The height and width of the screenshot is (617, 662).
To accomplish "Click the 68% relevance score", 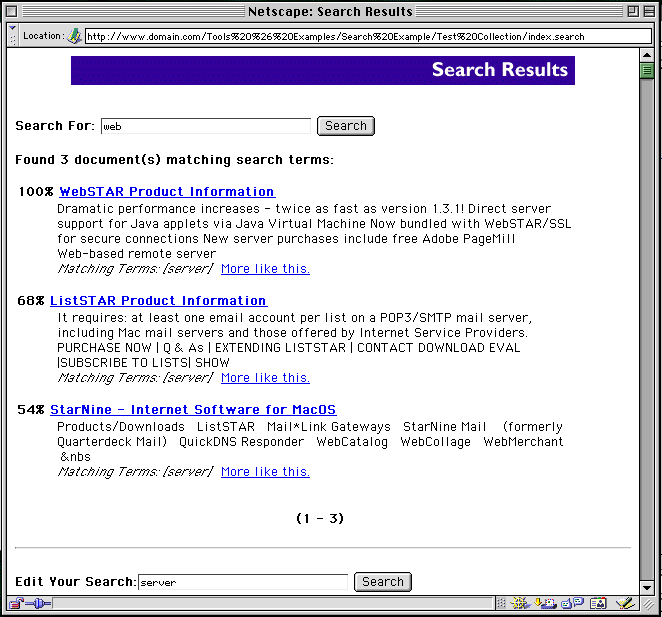I will tap(31, 301).
